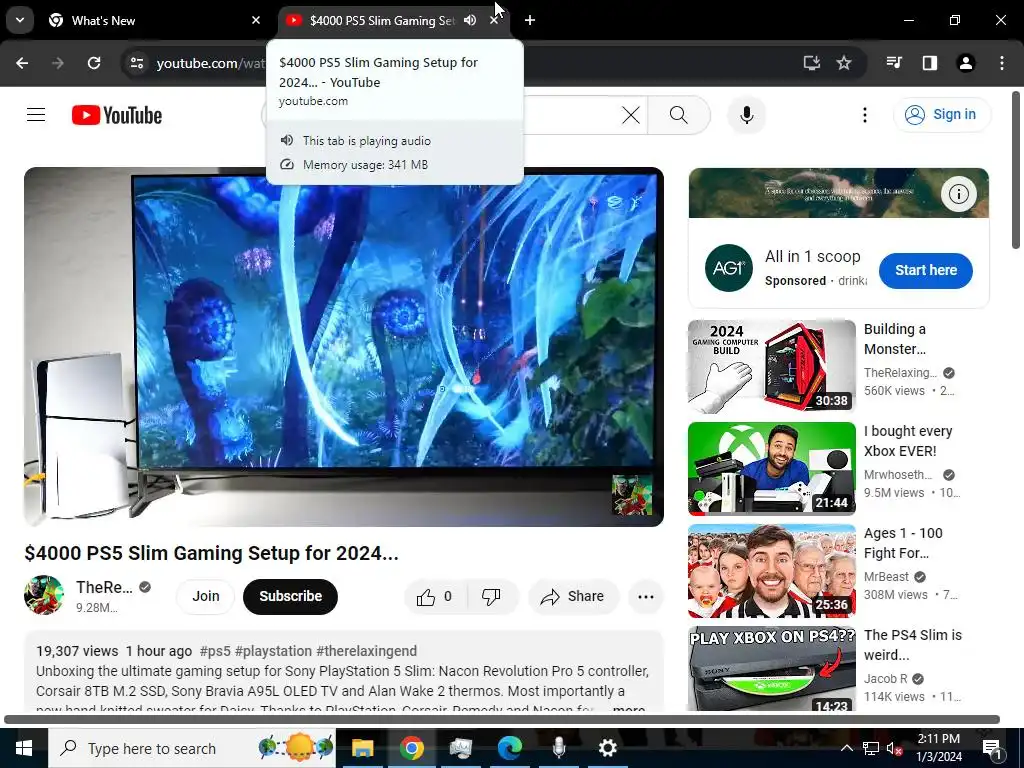The height and width of the screenshot is (768, 1024).
Task: Close the What's New tab
Action: point(256,20)
